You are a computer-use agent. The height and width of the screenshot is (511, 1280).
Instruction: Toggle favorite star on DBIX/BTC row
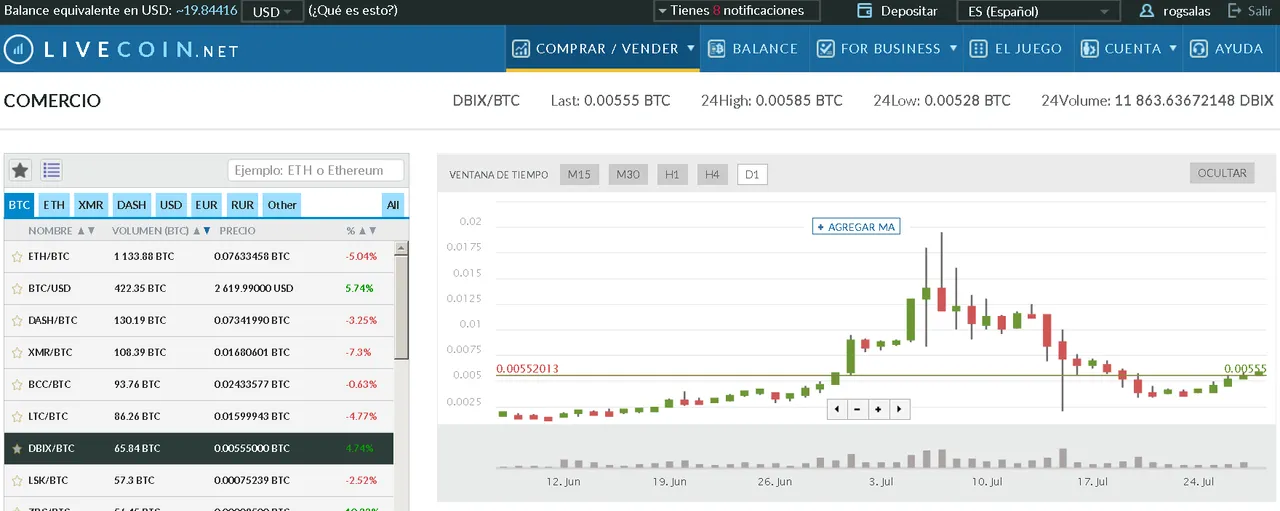coord(16,449)
